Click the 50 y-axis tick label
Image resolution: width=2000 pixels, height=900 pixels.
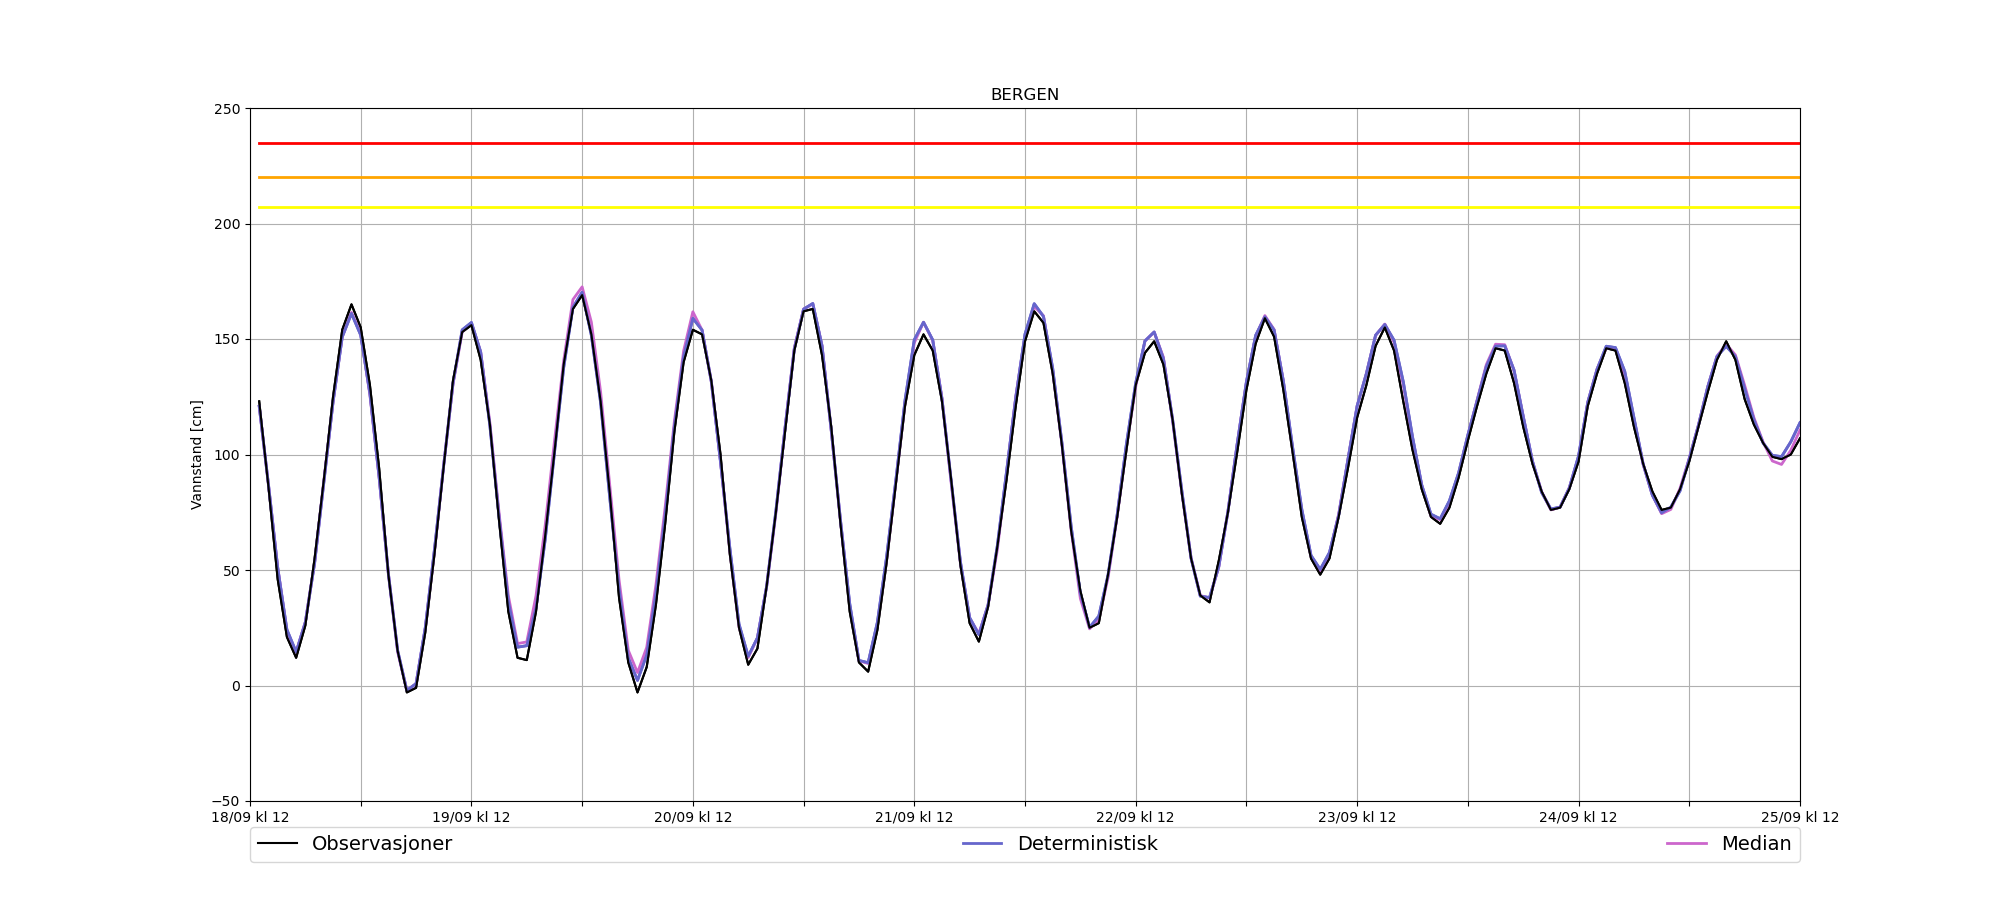pos(232,571)
